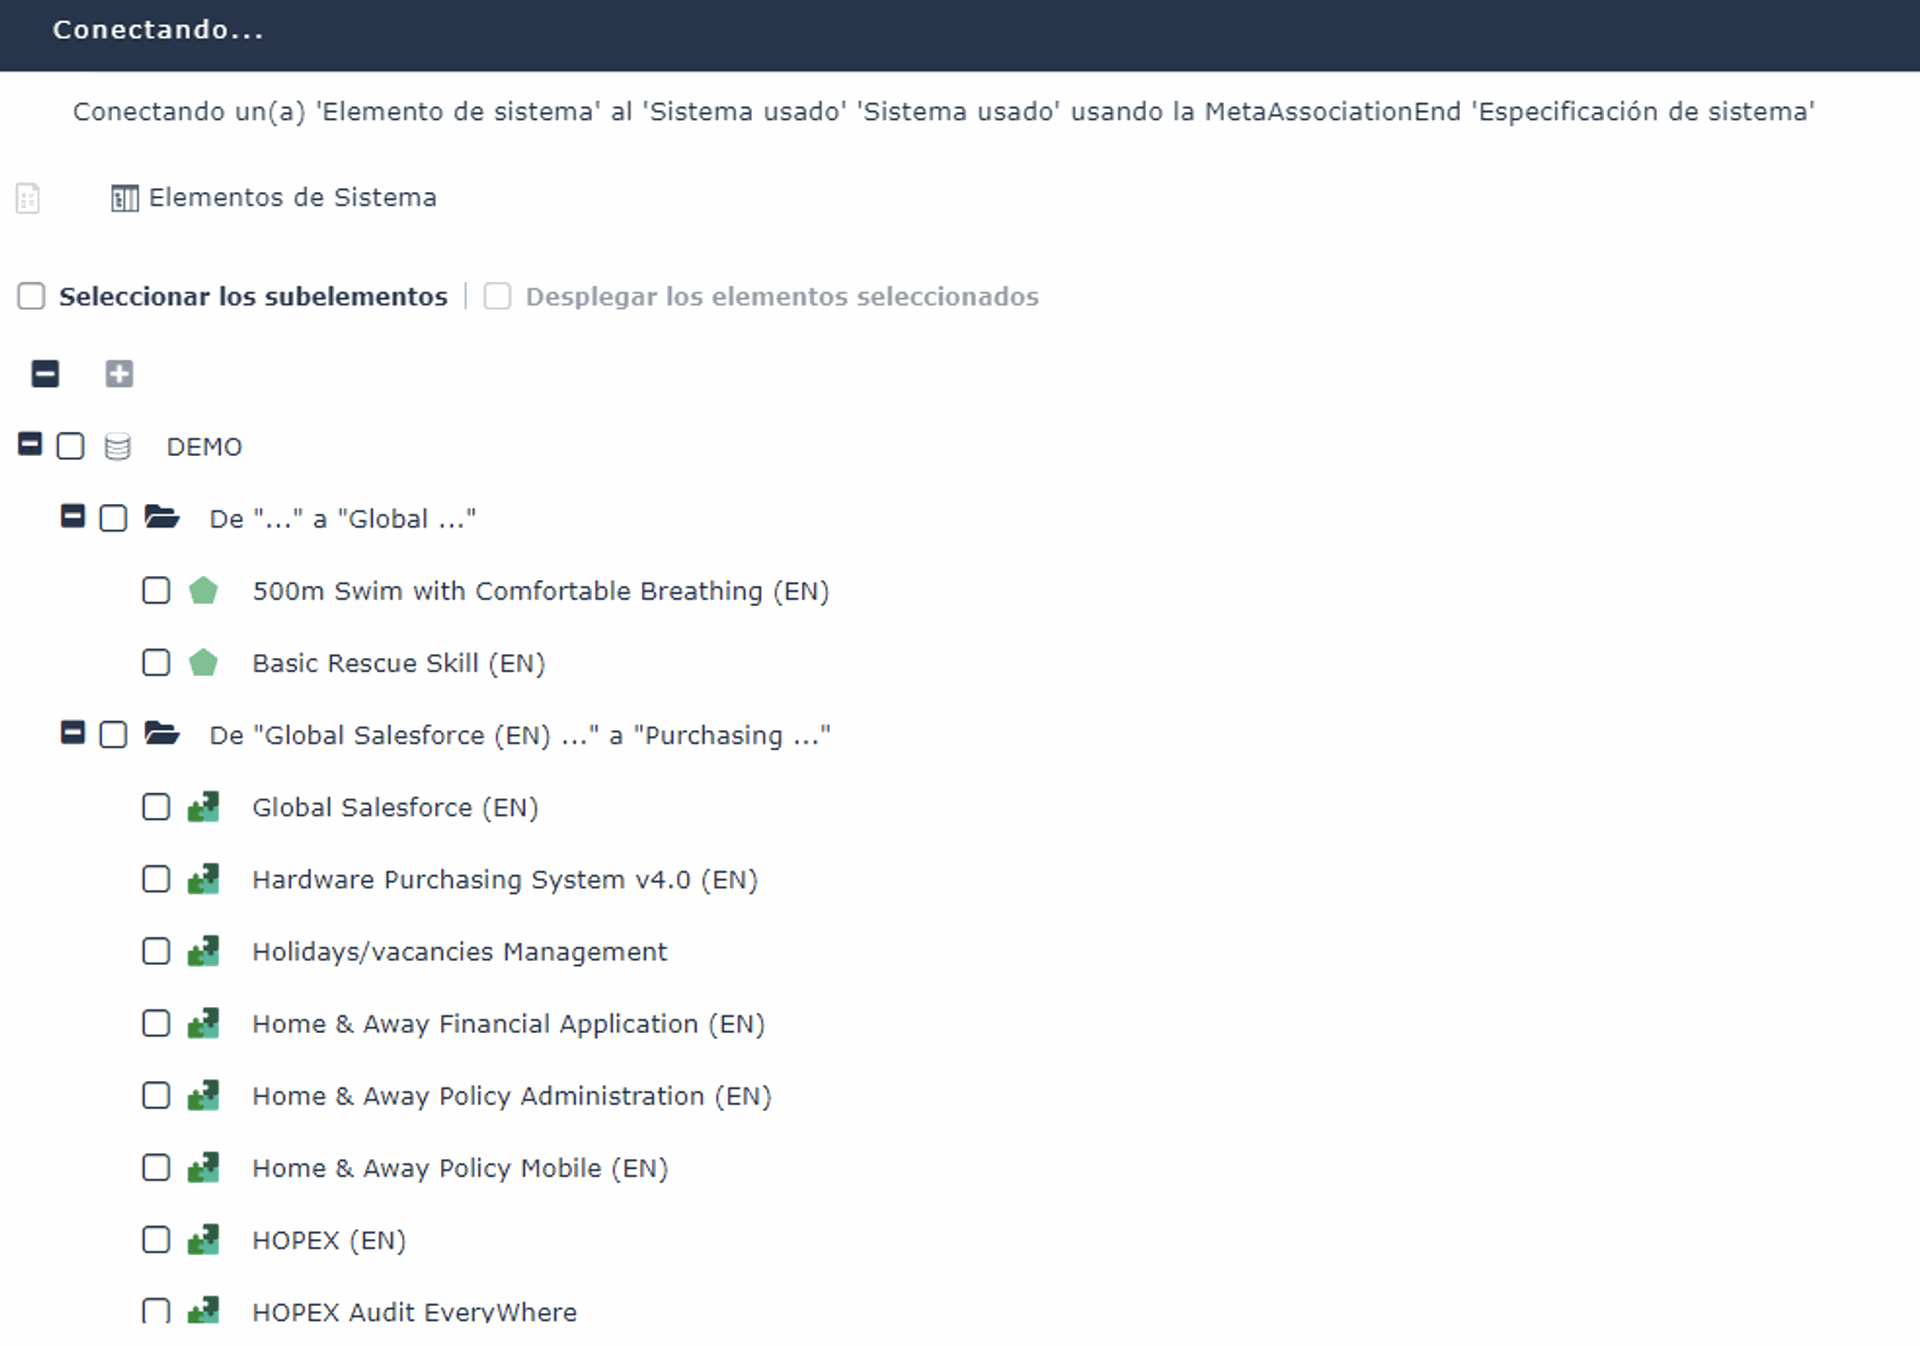Tick checkbox for HOPEX (EN)
Screen dimensions: 1920x1346
[x=156, y=1238]
